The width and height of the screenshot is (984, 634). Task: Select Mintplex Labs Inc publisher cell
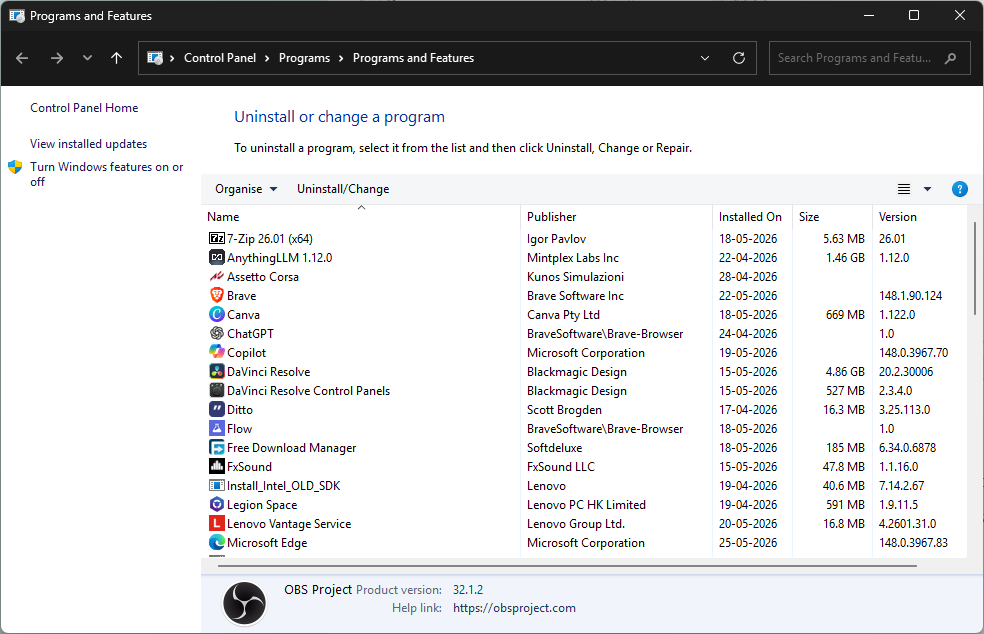coord(572,257)
